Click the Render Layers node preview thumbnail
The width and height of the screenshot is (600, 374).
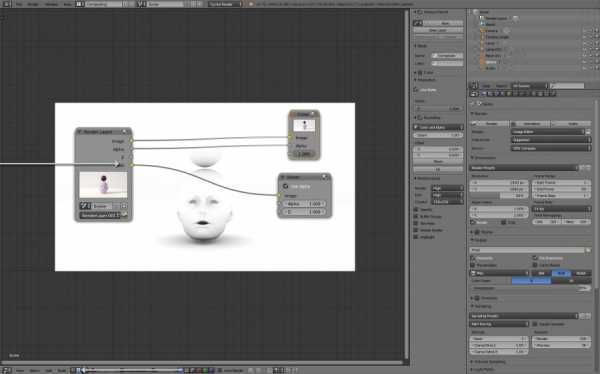tap(103, 185)
